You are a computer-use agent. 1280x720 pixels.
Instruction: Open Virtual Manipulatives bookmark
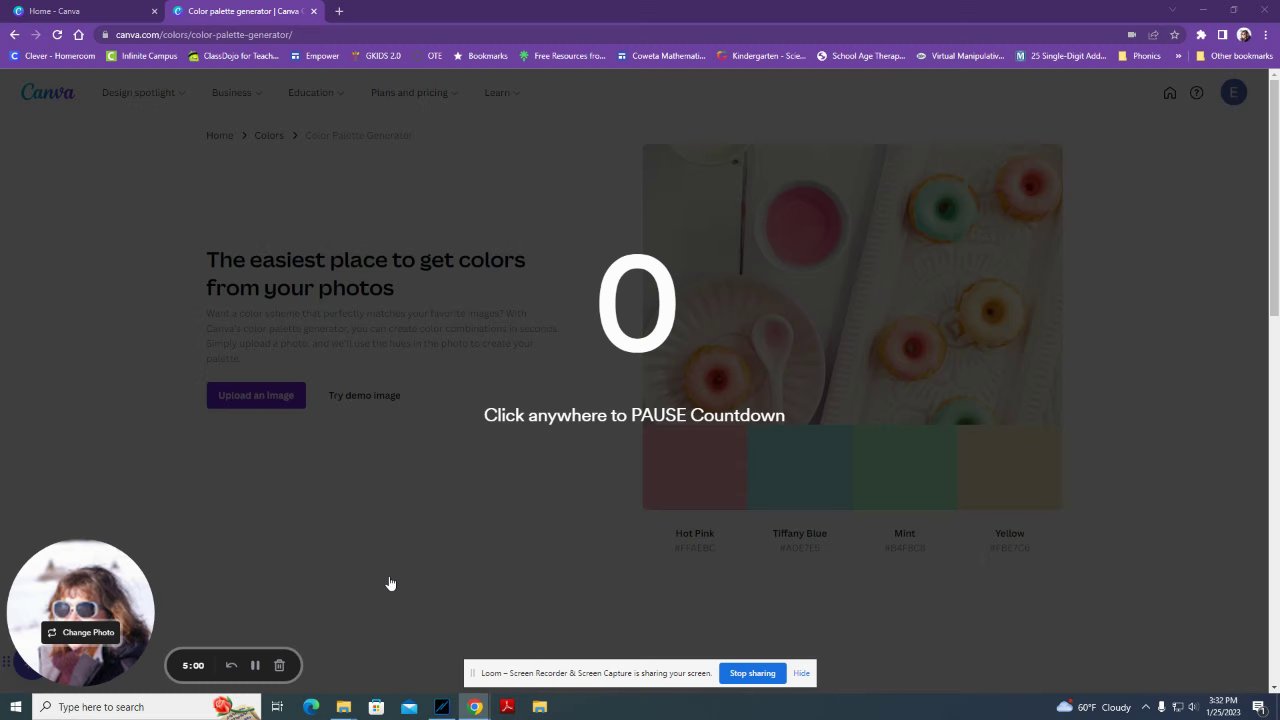[x=960, y=56]
